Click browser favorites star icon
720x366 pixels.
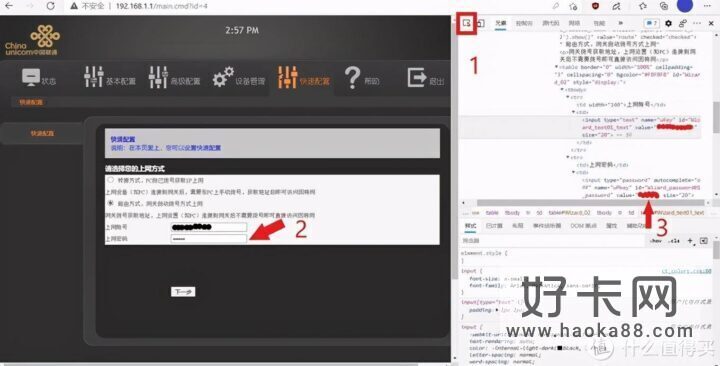coord(642,6)
